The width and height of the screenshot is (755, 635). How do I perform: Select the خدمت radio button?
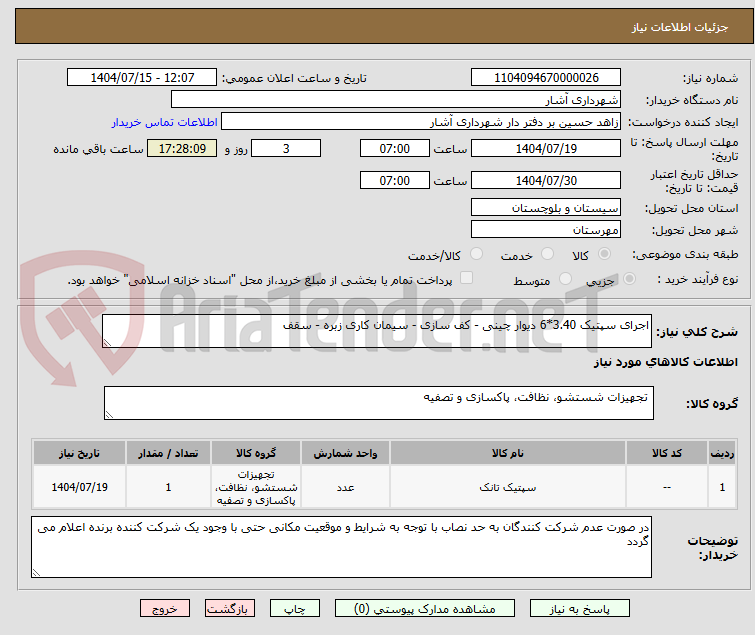pyautogui.click(x=547, y=254)
